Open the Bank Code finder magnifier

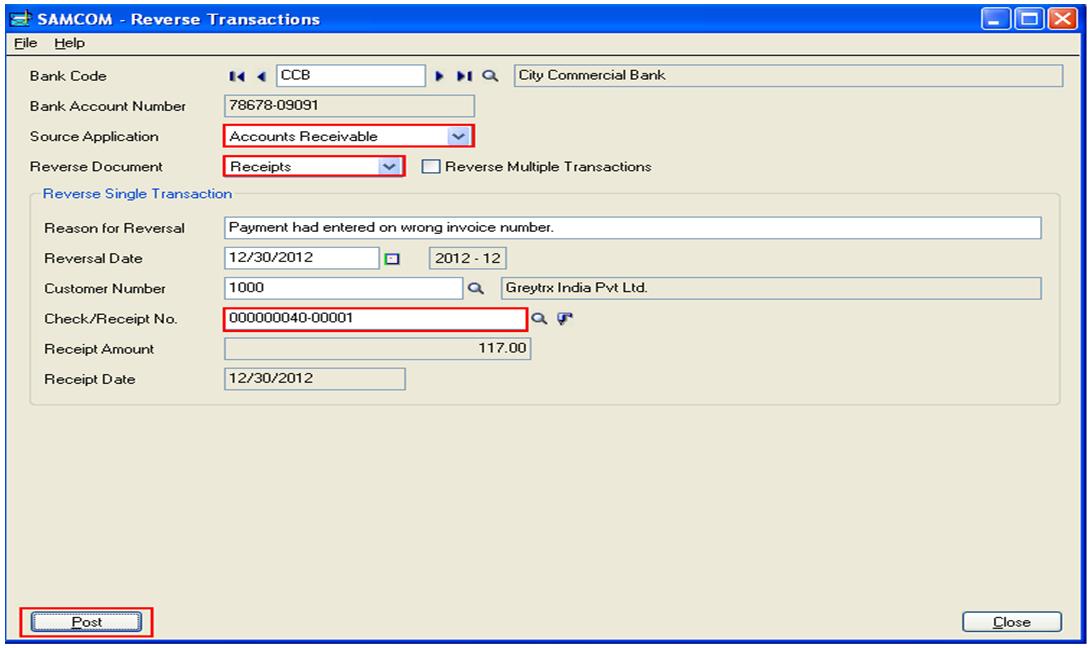click(x=490, y=76)
